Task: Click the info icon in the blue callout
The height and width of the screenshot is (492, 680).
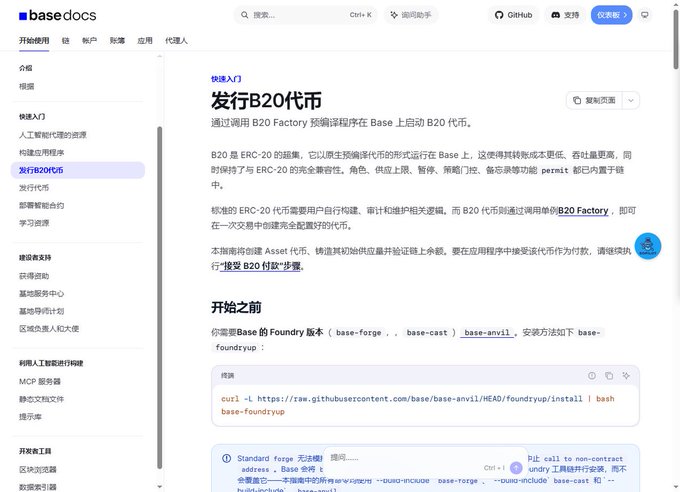Action: 226,458
